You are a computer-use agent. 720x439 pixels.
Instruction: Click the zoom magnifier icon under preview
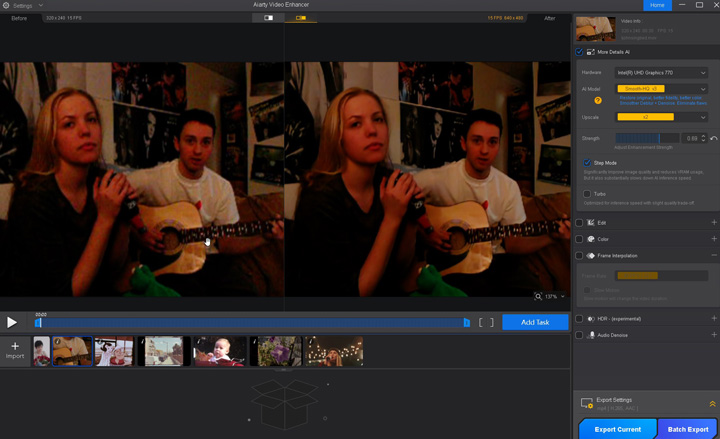click(x=538, y=297)
